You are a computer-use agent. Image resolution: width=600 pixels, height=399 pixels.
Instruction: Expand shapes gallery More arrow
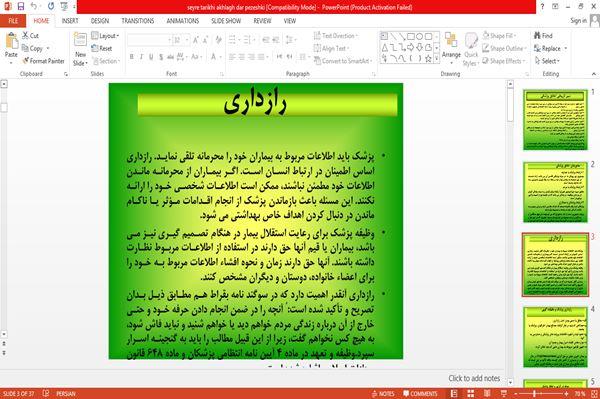pos(436,58)
